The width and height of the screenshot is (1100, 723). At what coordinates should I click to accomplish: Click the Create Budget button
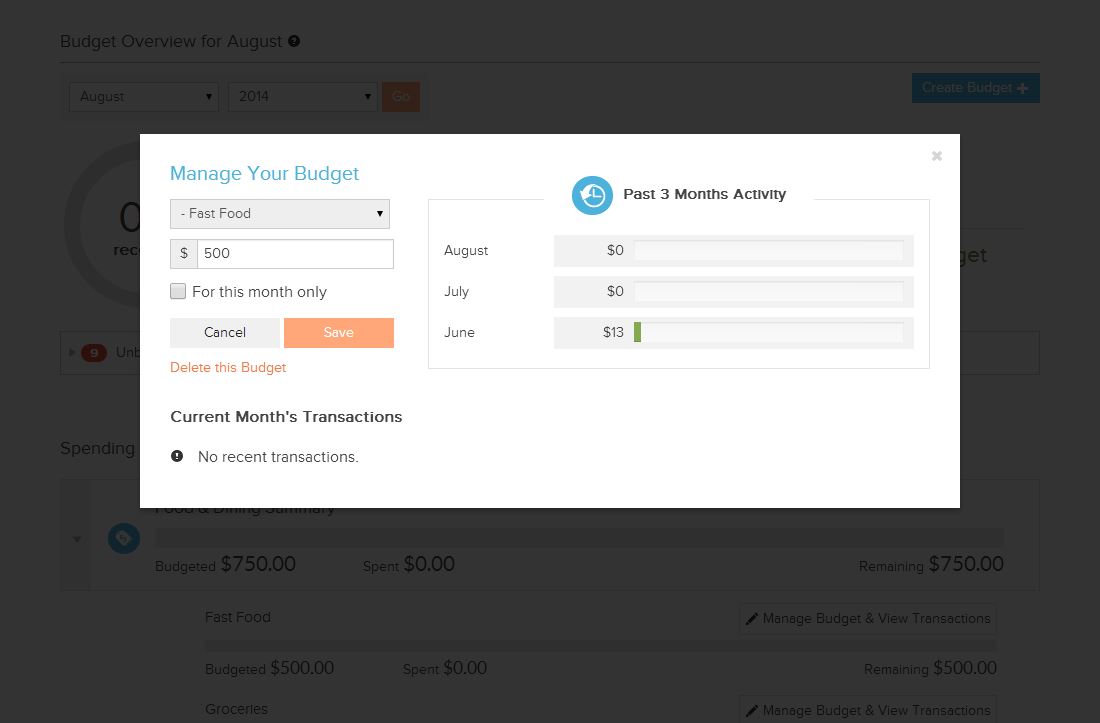coord(976,88)
